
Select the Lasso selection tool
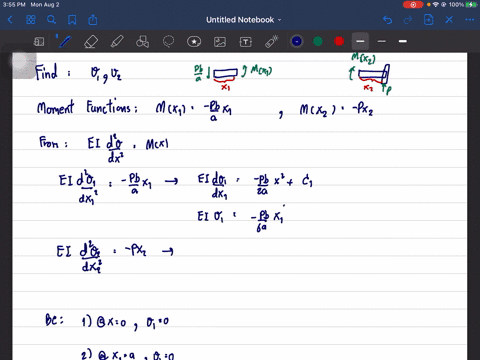[x=168, y=42]
